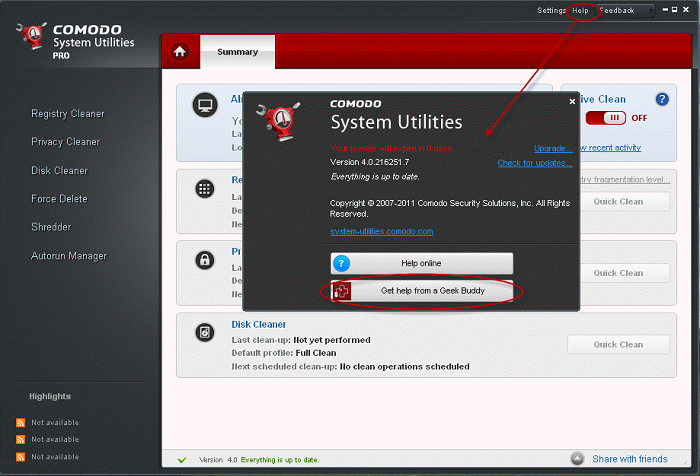Click the first RSS feed icon under Highlights
Viewport: 700px width, 476px height.
(21, 422)
